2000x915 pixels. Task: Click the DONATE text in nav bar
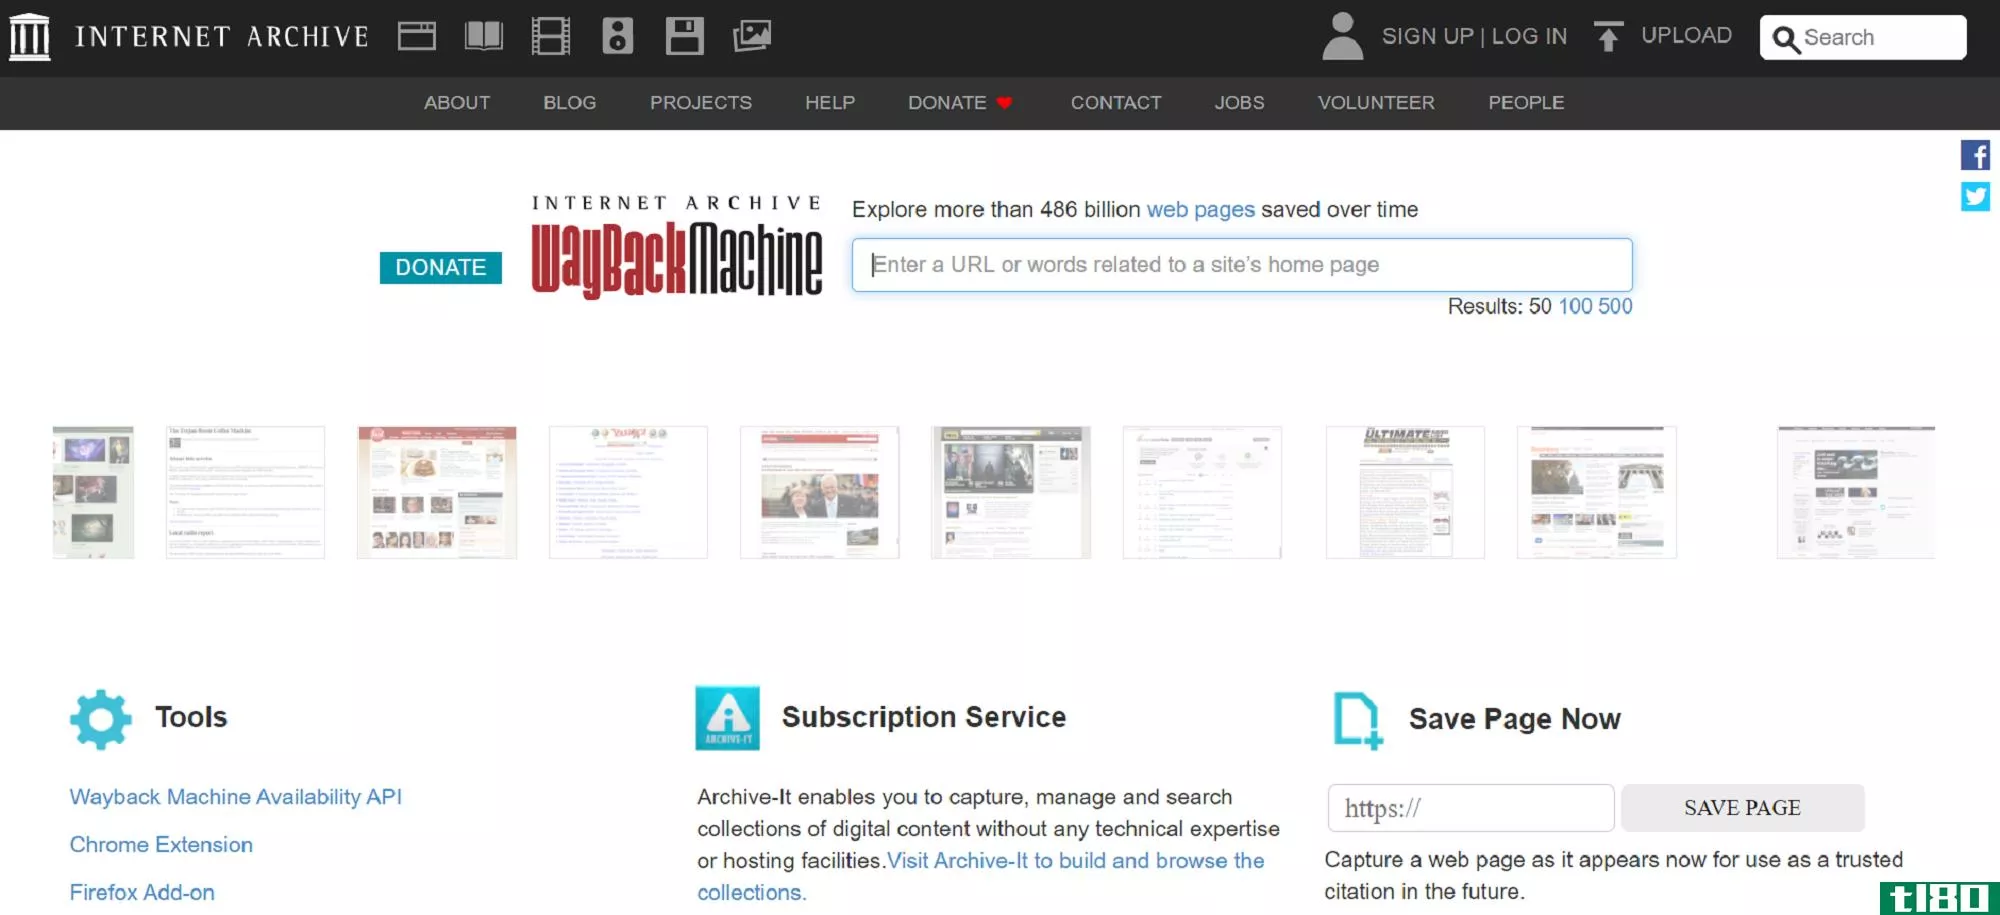click(x=947, y=103)
